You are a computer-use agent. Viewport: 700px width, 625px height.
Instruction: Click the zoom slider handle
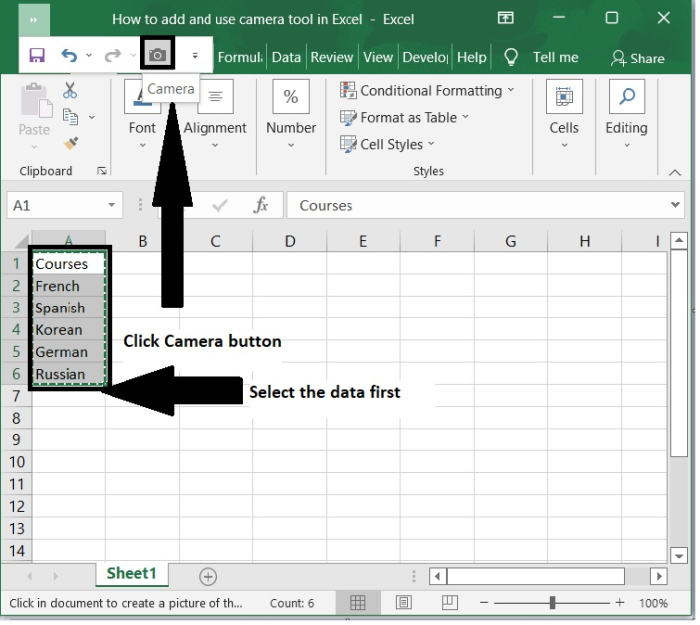click(552, 603)
